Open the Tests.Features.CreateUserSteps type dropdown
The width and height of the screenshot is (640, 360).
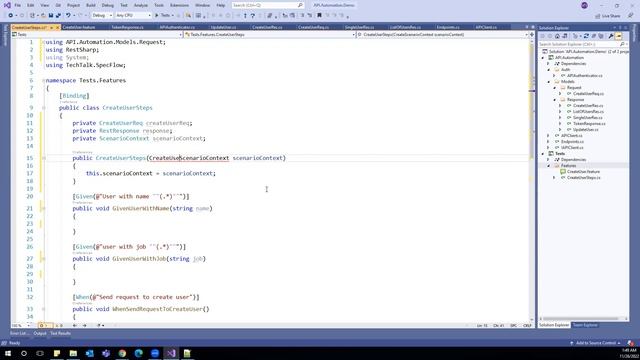pyautogui.click(x=270, y=35)
